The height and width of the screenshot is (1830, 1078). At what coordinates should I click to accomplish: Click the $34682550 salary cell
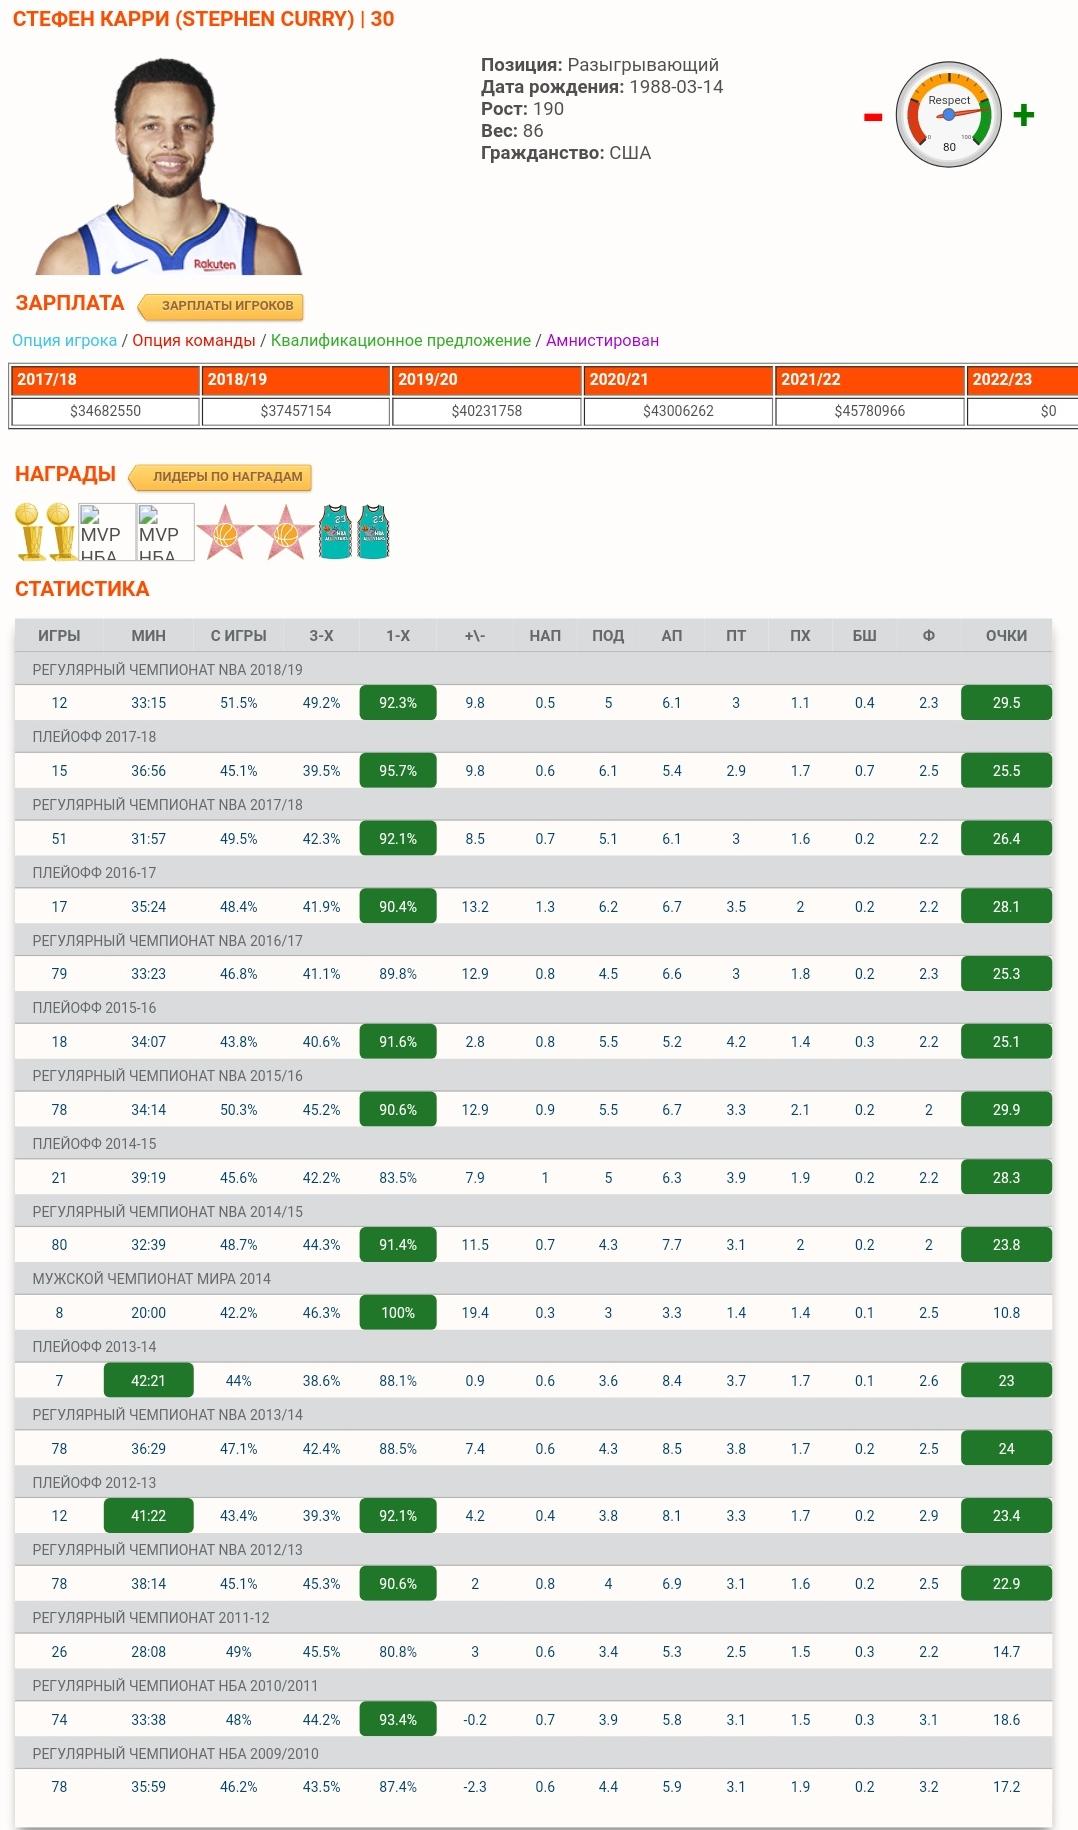point(105,411)
